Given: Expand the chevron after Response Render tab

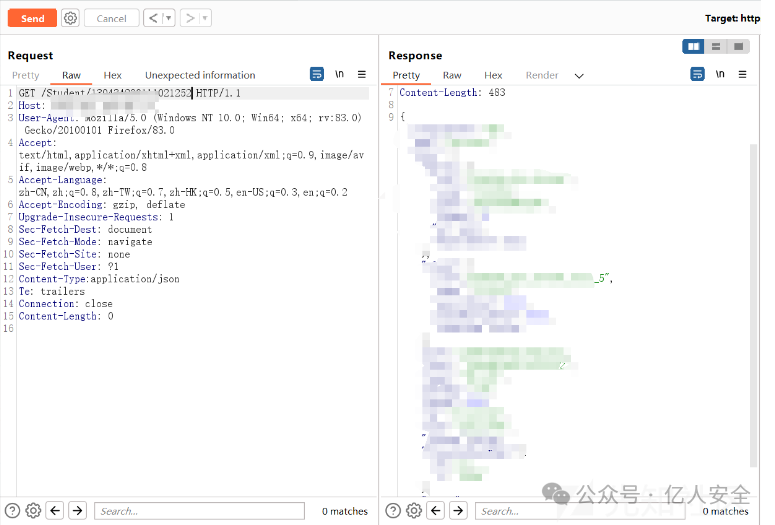Looking at the screenshot, I should click(579, 76).
